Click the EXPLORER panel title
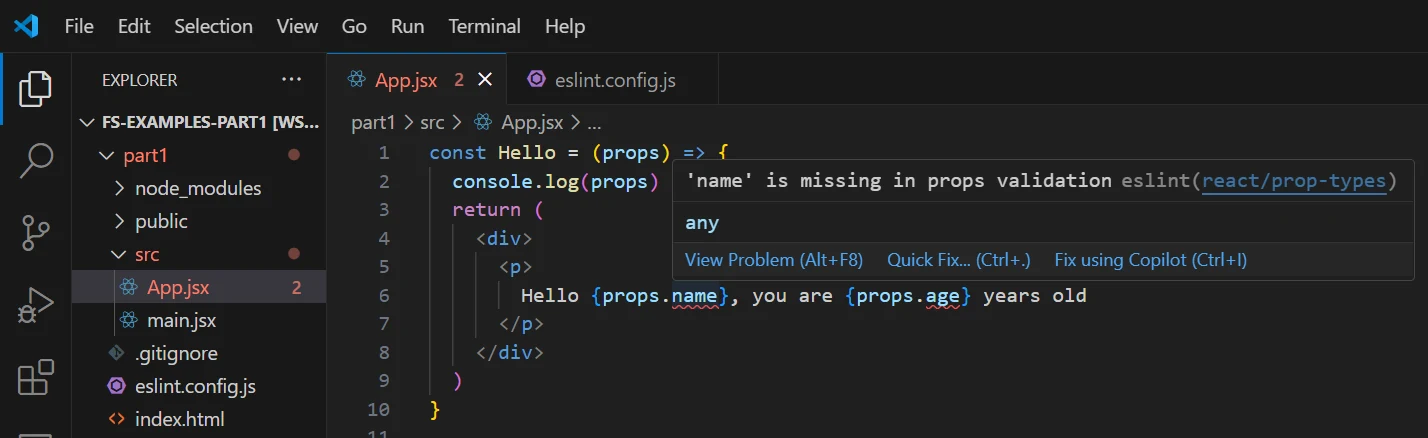 click(x=140, y=80)
